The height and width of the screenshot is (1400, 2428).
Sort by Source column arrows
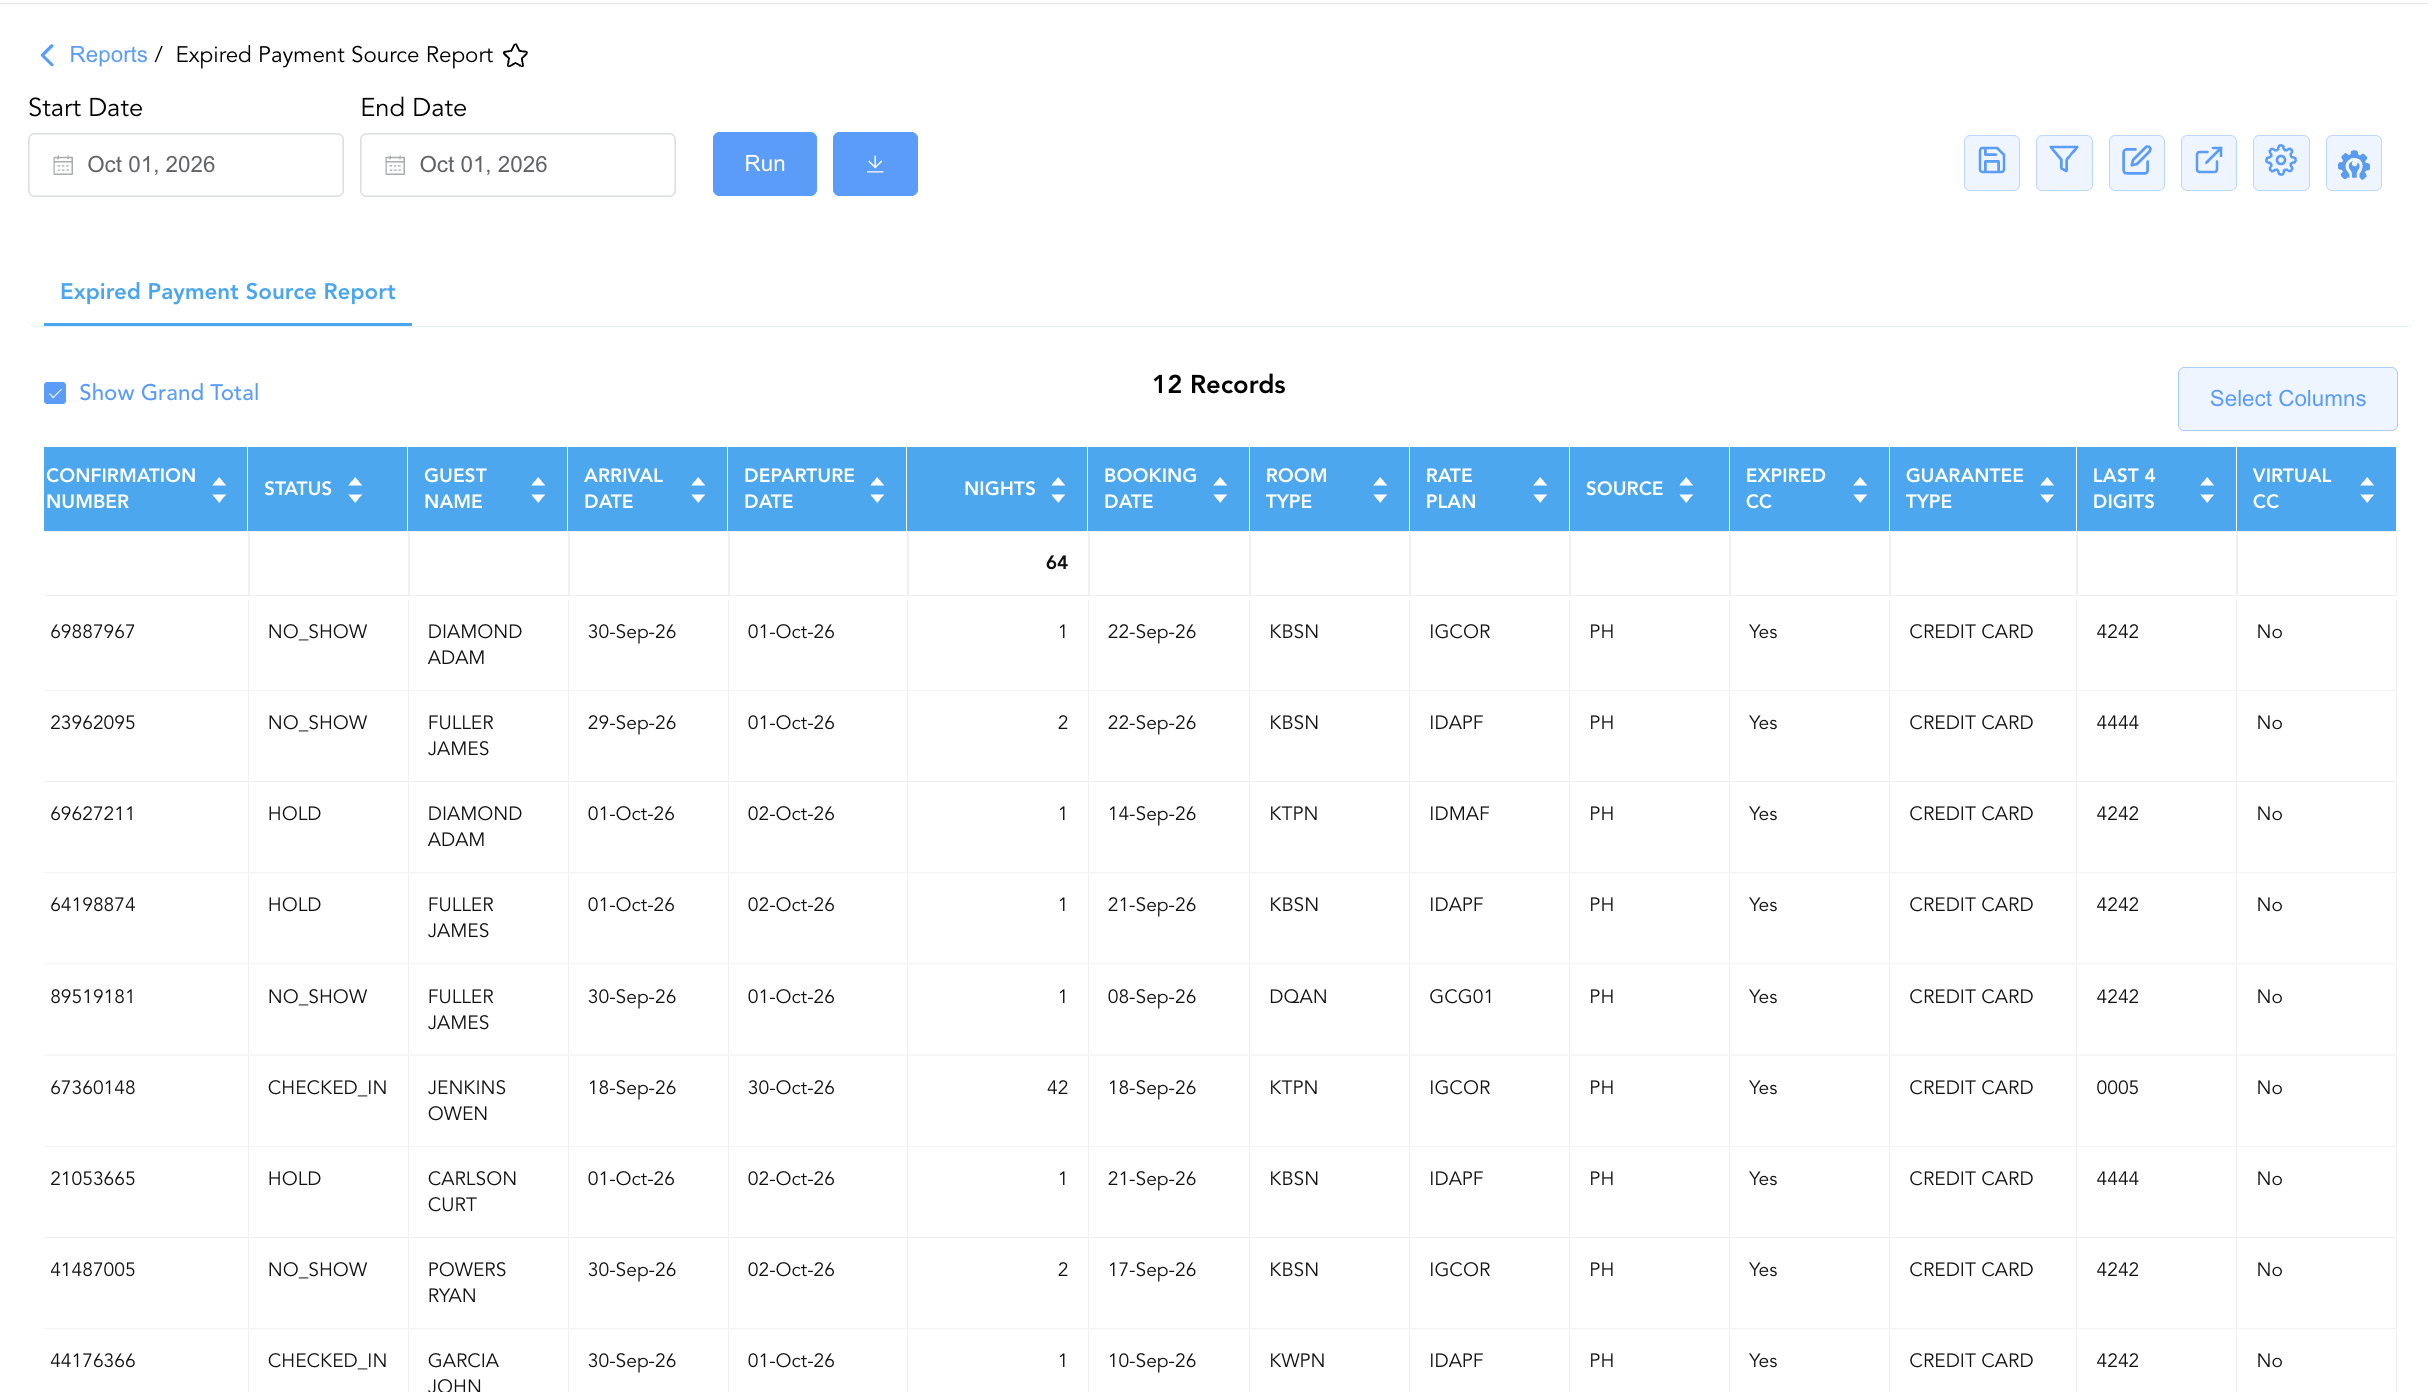[x=1686, y=489]
